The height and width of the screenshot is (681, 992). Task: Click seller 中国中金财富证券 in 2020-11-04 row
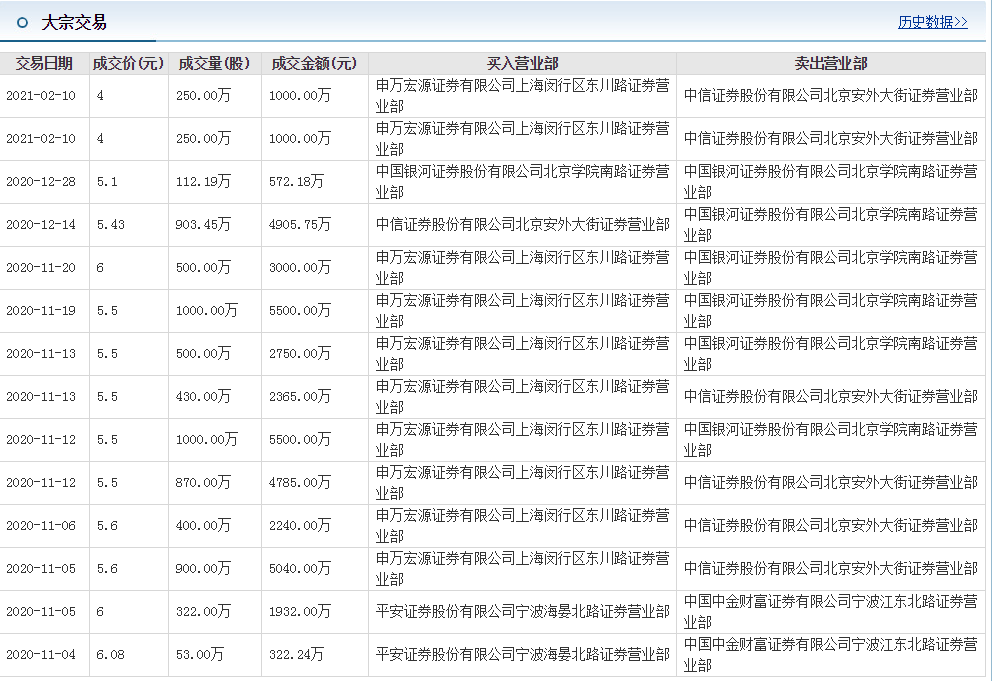[x=831, y=655]
